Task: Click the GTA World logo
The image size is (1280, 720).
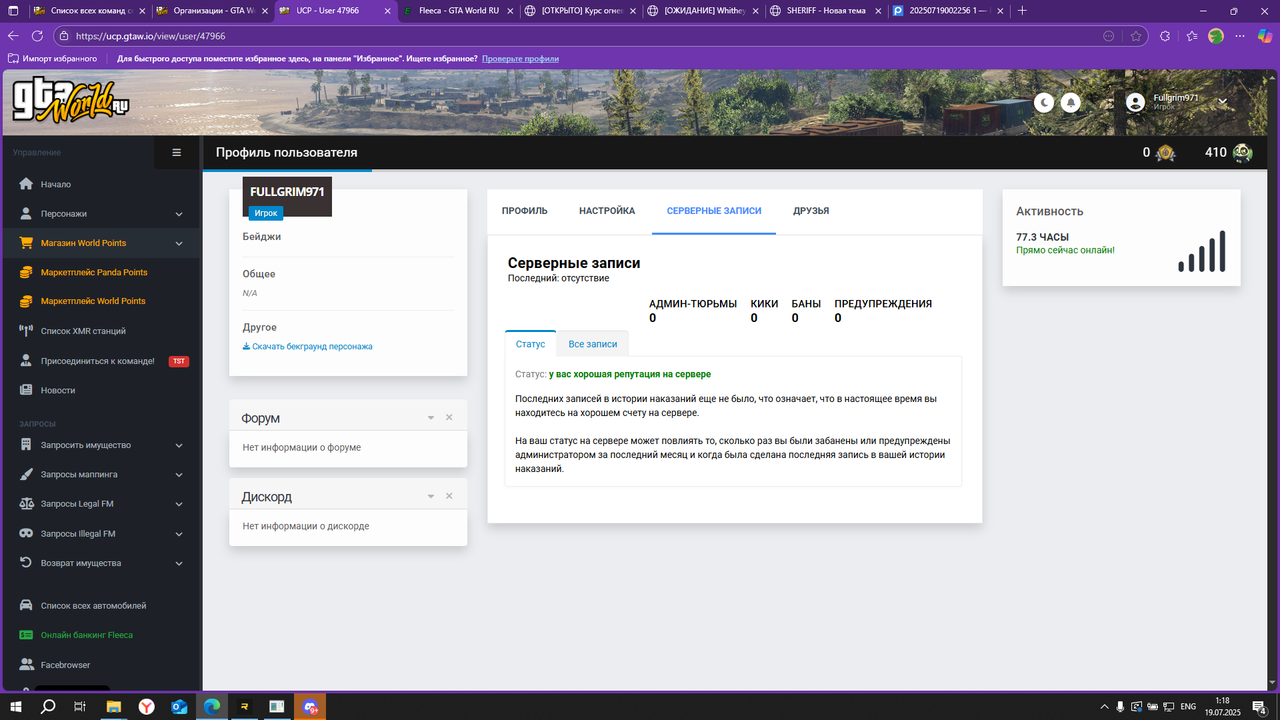Action: 72,101
